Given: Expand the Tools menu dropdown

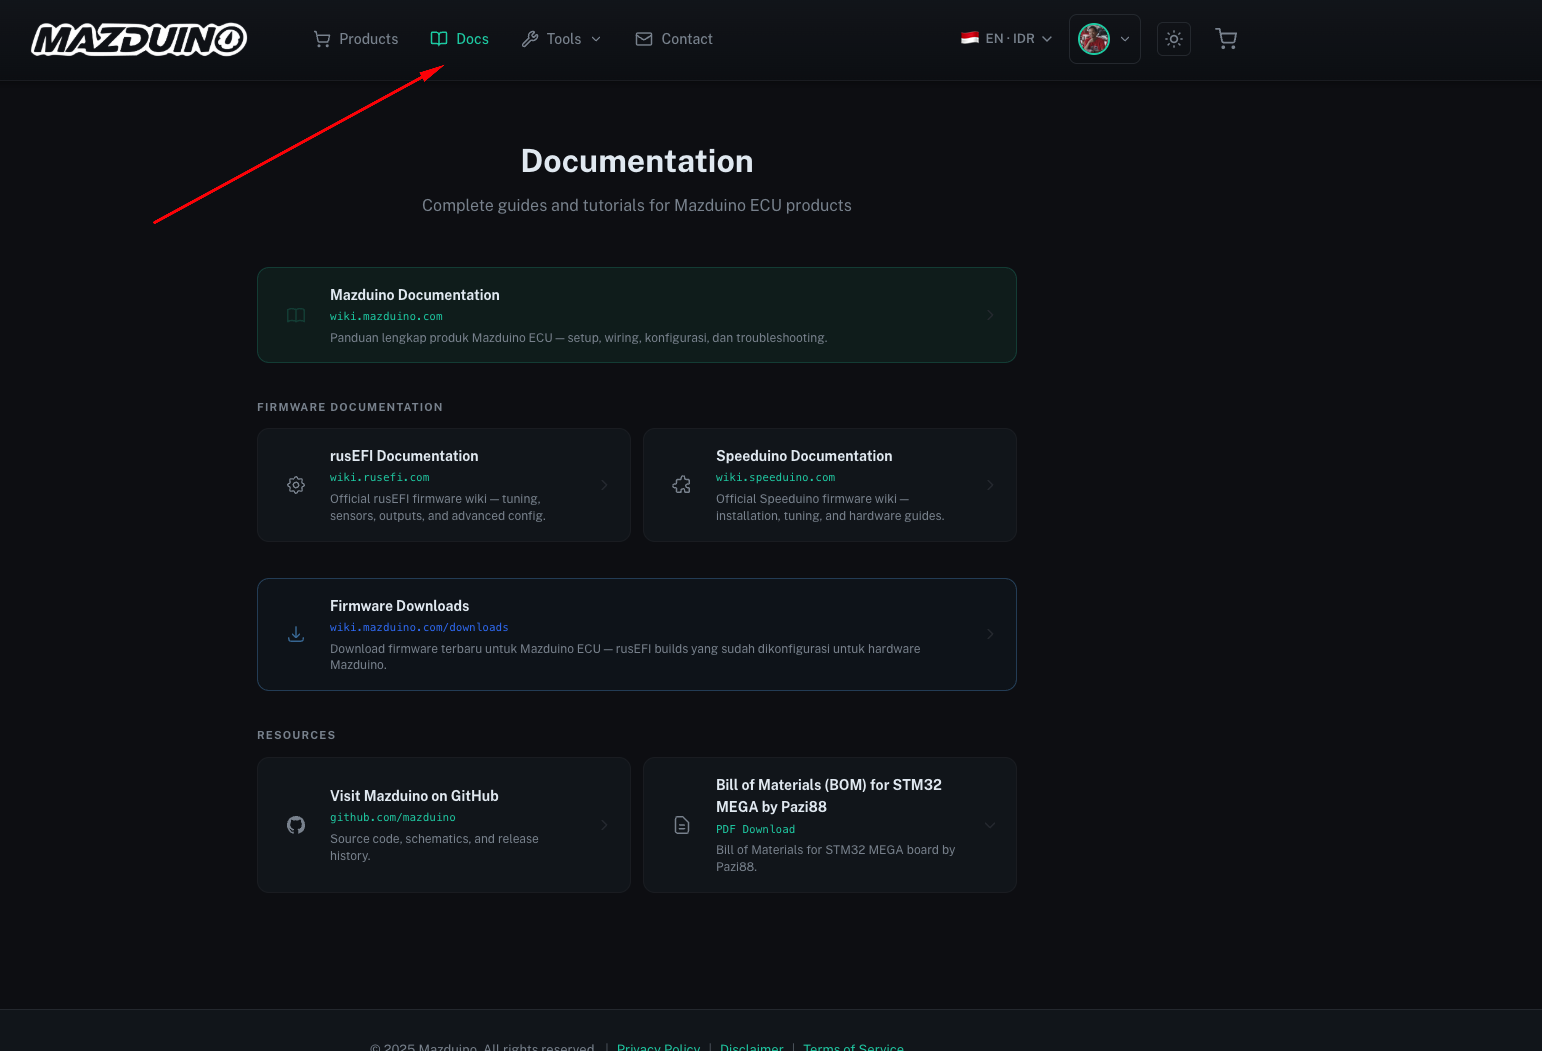Looking at the screenshot, I should tap(561, 39).
